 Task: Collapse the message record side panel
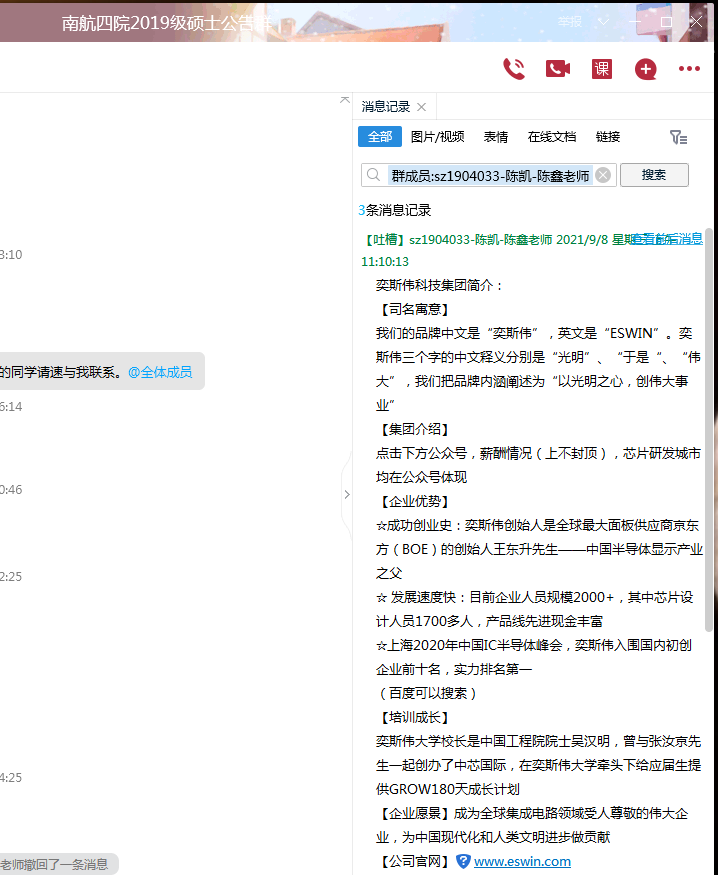pyautogui.click(x=346, y=494)
